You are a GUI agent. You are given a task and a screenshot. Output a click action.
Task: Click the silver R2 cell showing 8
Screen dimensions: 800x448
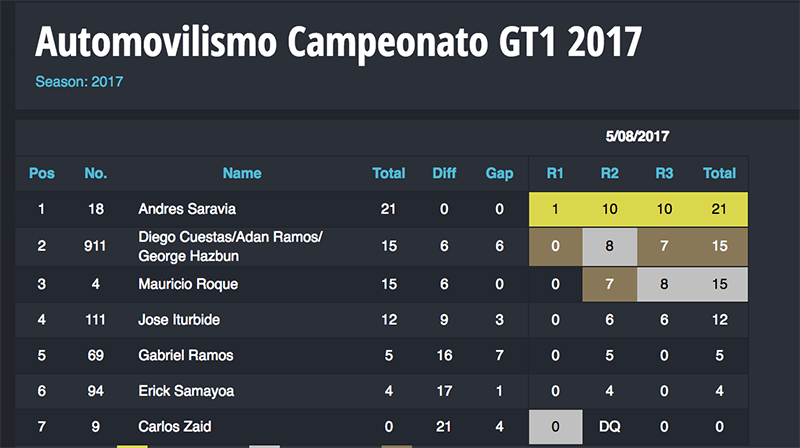(609, 246)
